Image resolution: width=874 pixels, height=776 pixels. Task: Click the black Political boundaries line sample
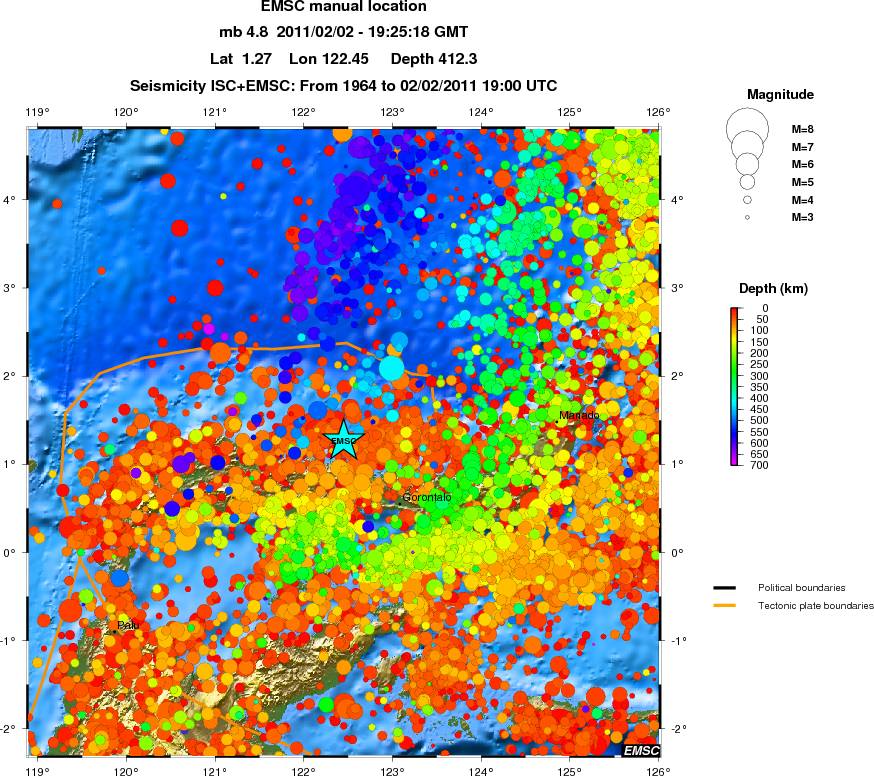pos(725,588)
